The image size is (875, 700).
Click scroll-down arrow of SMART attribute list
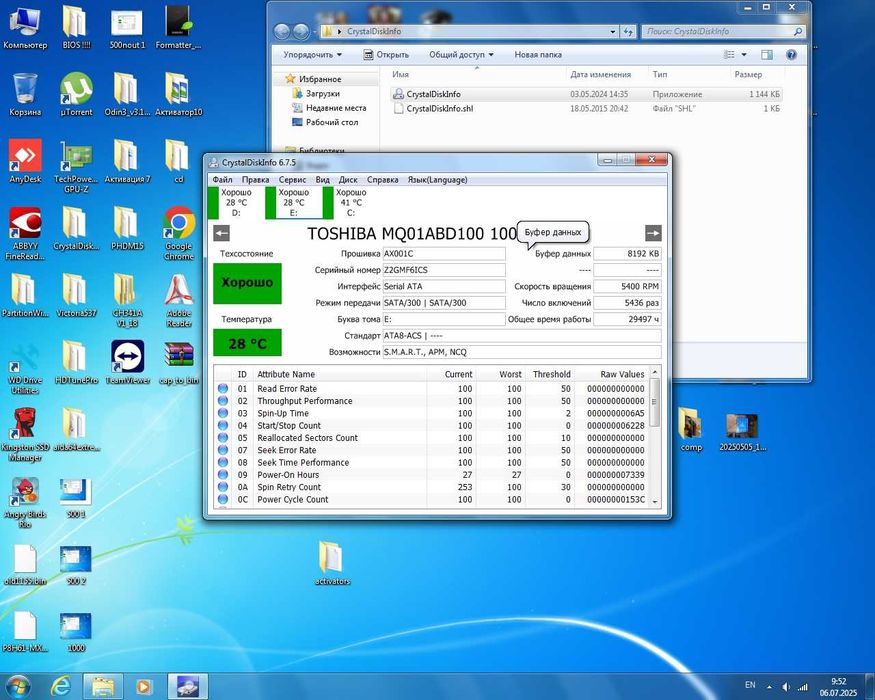tap(655, 501)
